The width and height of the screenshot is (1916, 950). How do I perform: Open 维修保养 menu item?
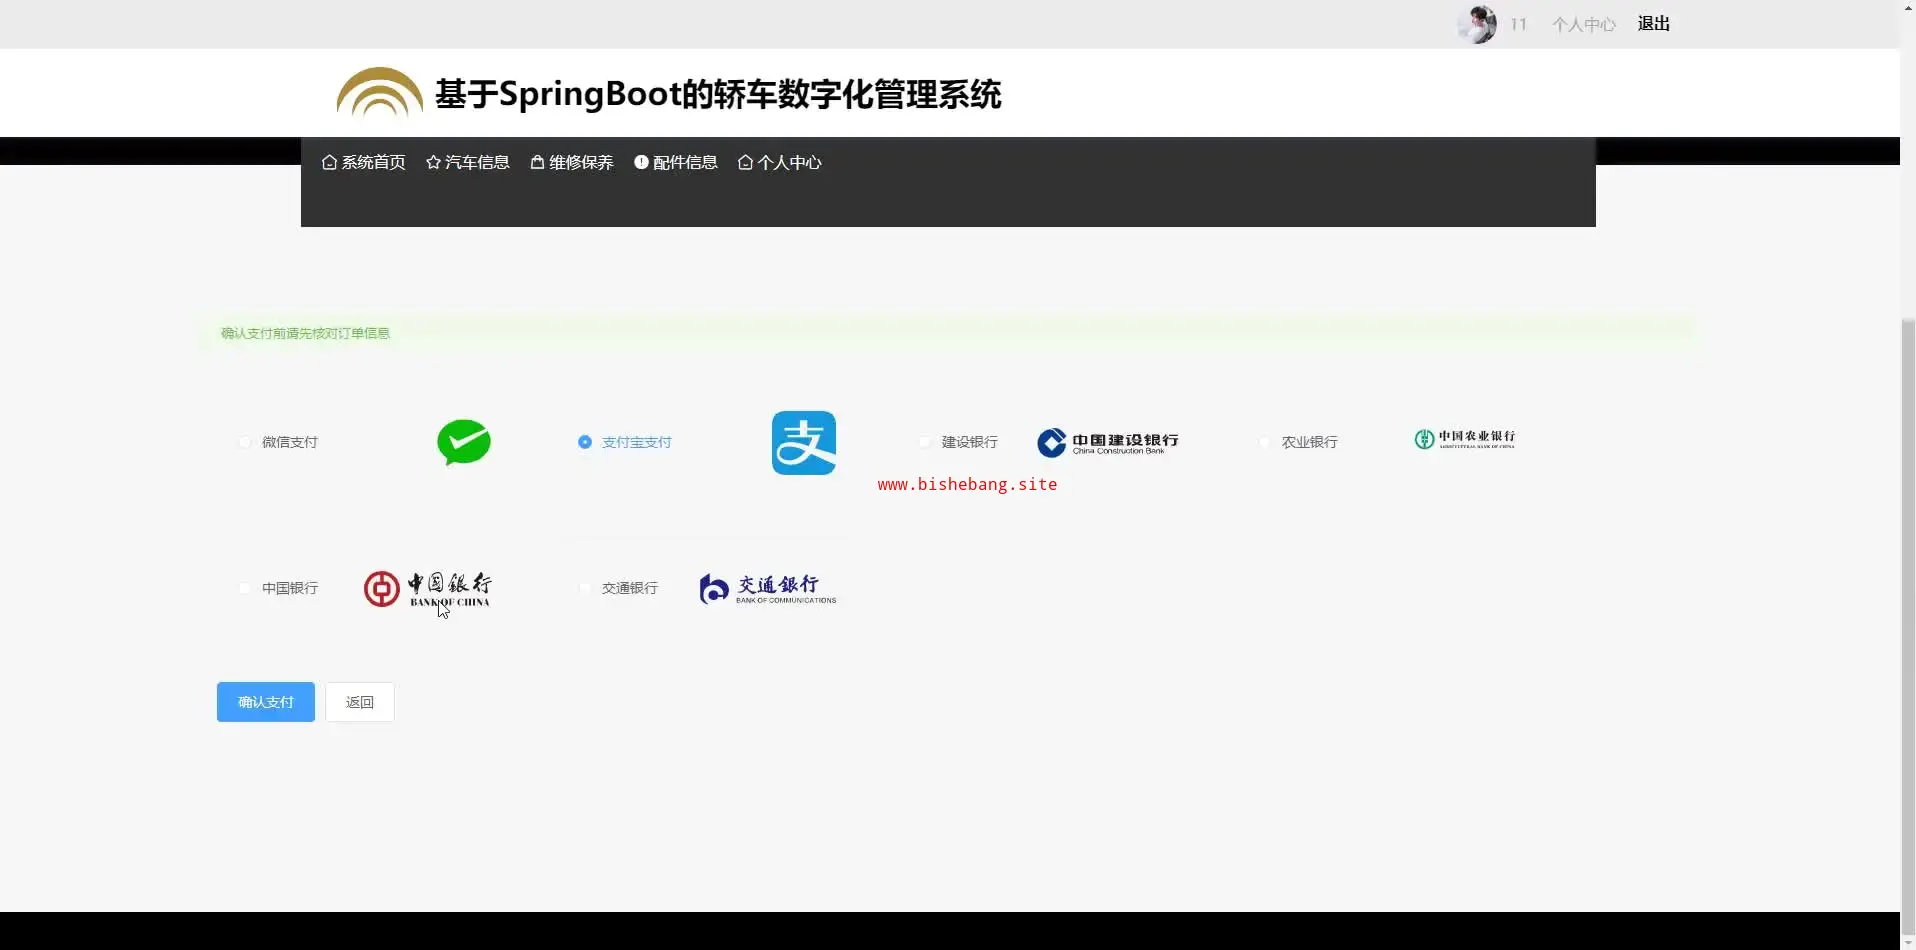click(572, 162)
